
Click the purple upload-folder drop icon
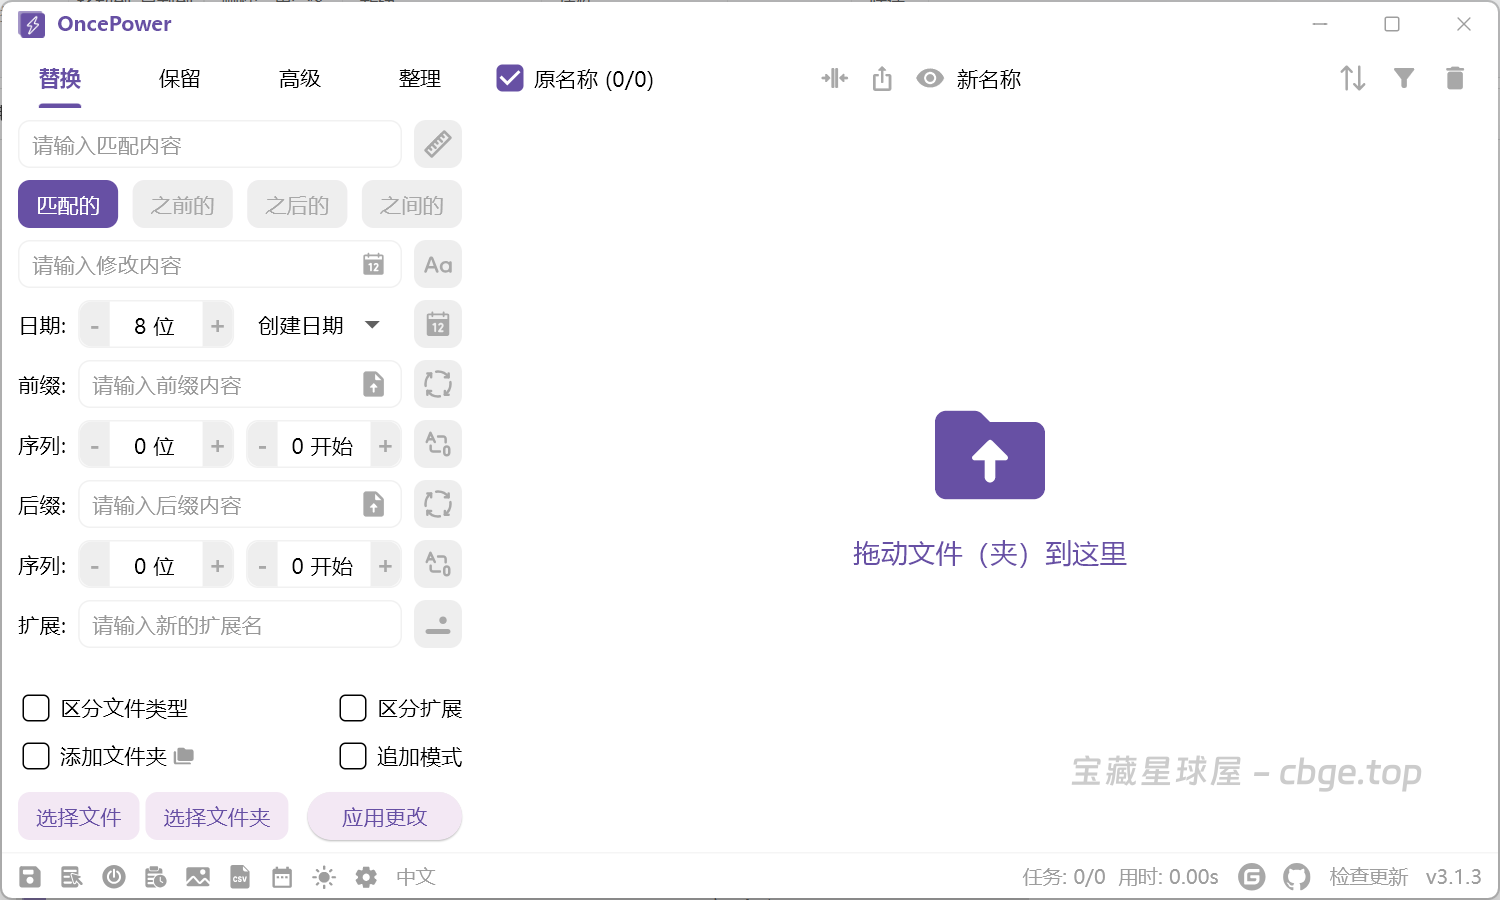pos(990,455)
